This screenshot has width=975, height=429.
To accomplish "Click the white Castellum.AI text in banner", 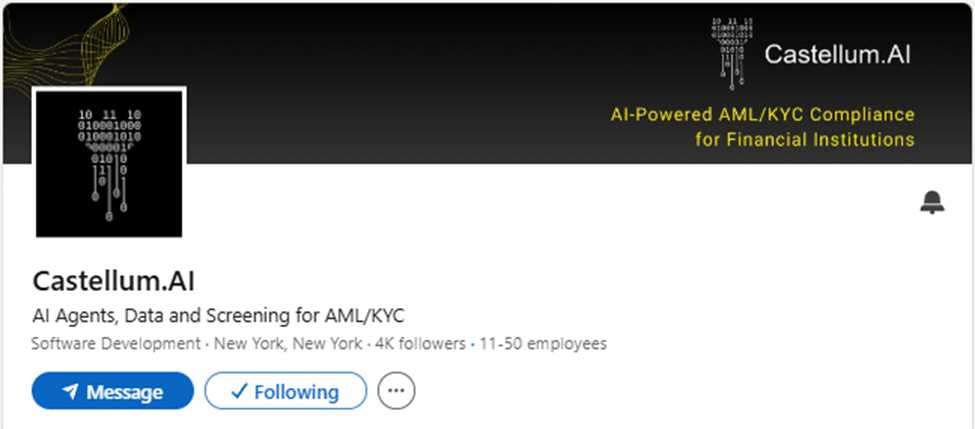I will [x=838, y=54].
